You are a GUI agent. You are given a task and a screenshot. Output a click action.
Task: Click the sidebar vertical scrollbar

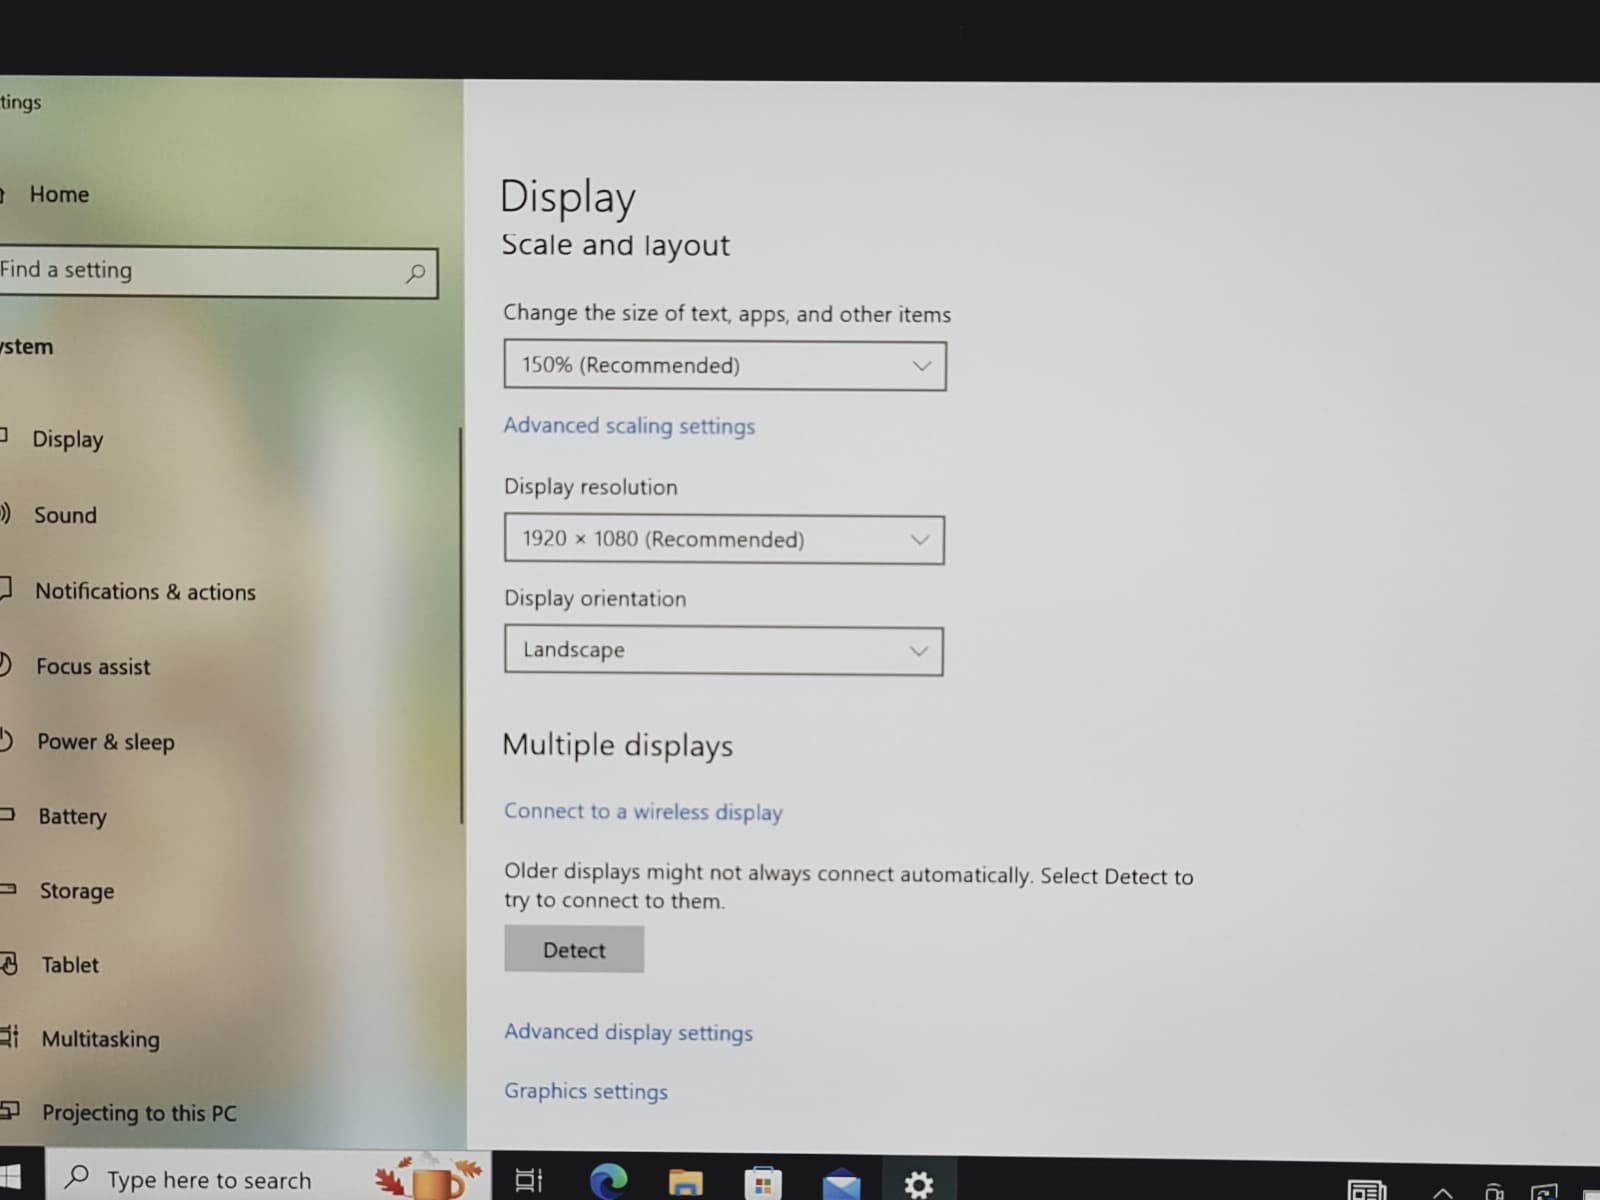(x=461, y=625)
